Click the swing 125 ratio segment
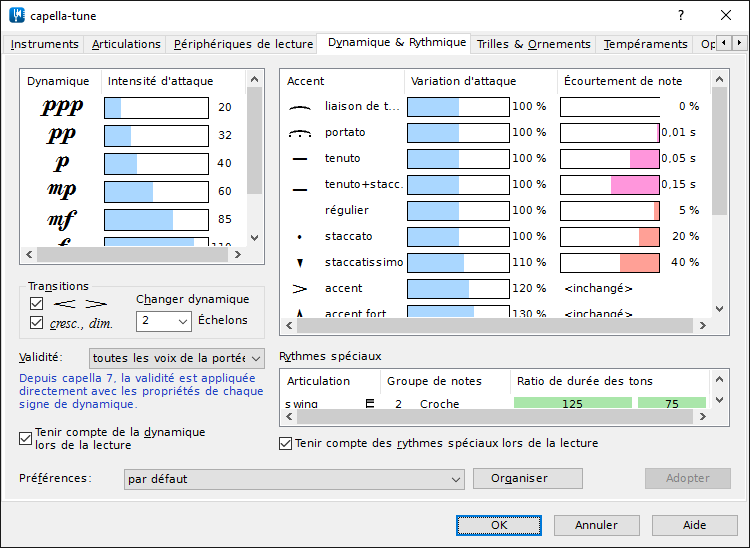750x548 pixels. [x=573, y=403]
